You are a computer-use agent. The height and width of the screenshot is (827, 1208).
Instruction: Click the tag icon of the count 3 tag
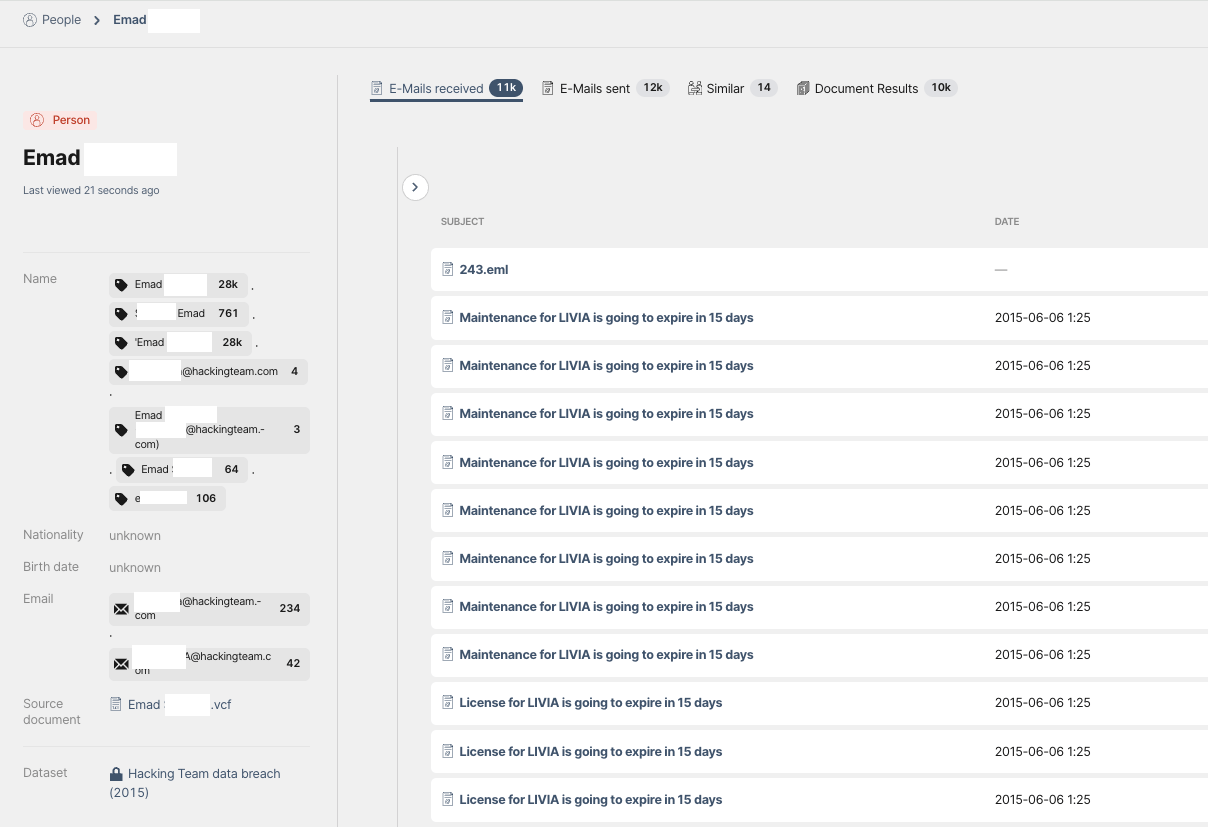(x=122, y=430)
